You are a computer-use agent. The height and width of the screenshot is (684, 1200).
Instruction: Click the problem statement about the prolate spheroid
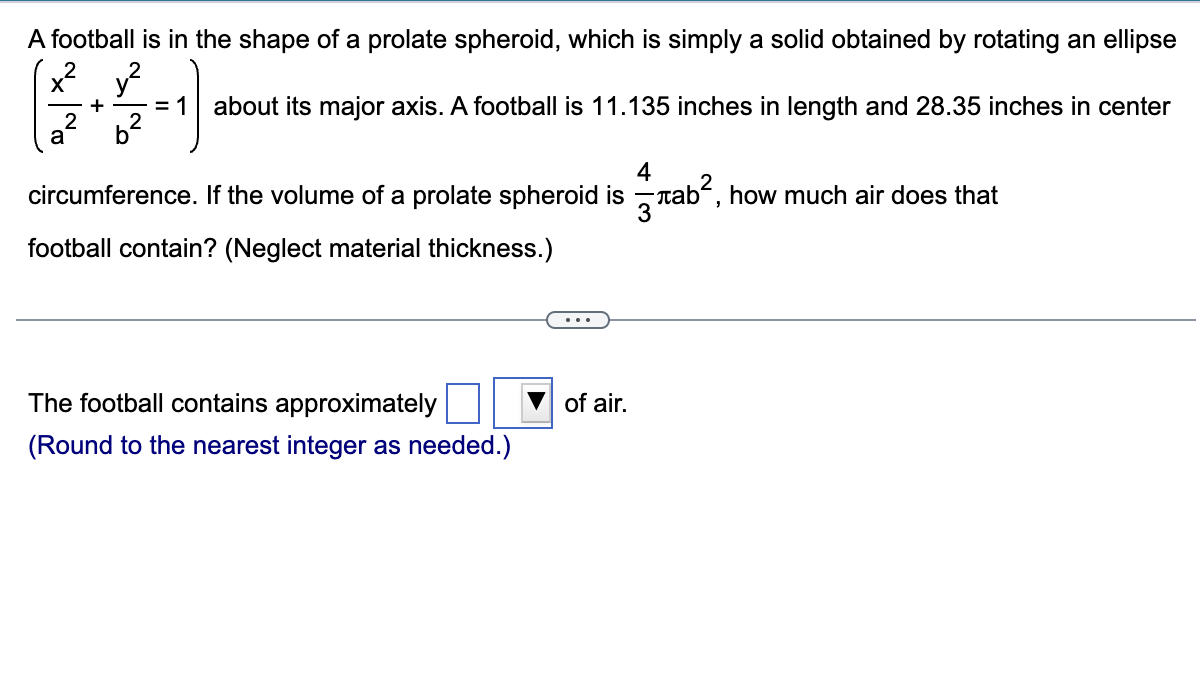pyautogui.click(x=600, y=40)
